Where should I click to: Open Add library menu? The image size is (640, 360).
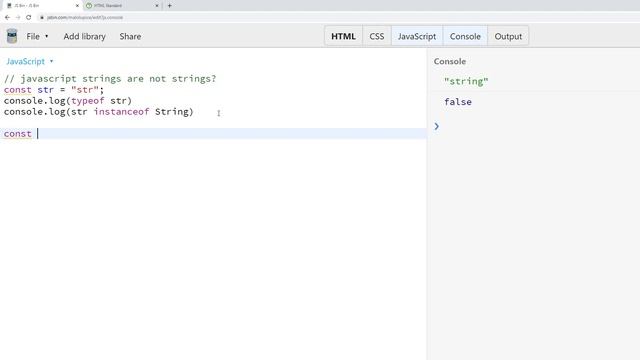point(84,36)
